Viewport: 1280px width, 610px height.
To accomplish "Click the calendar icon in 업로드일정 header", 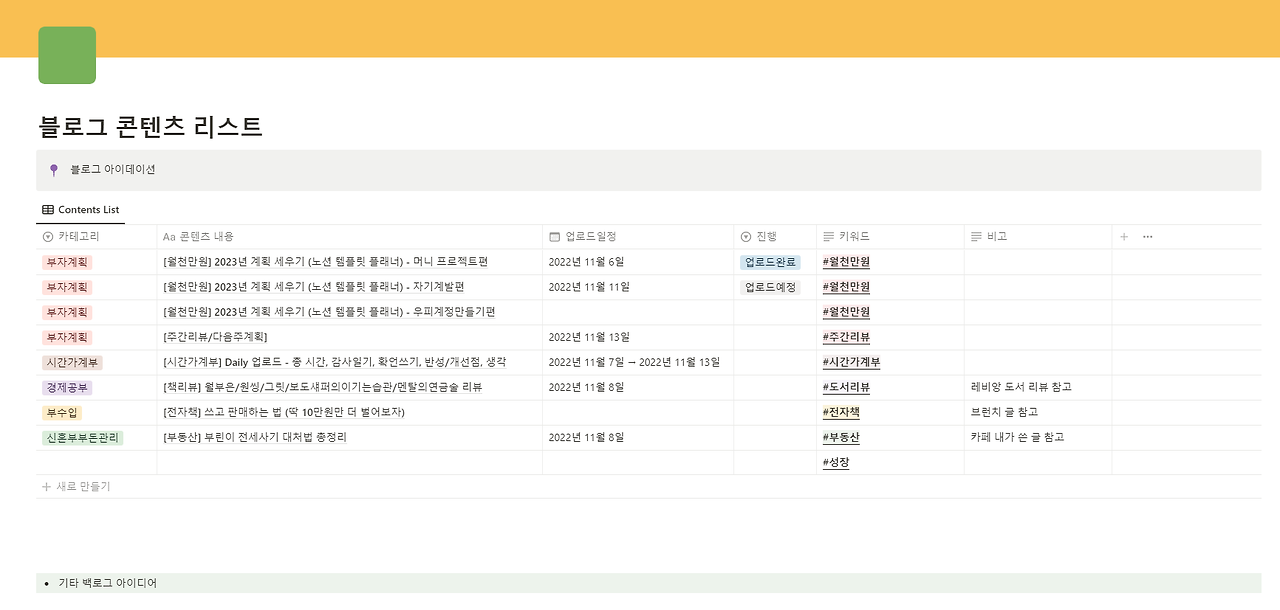I will [554, 237].
